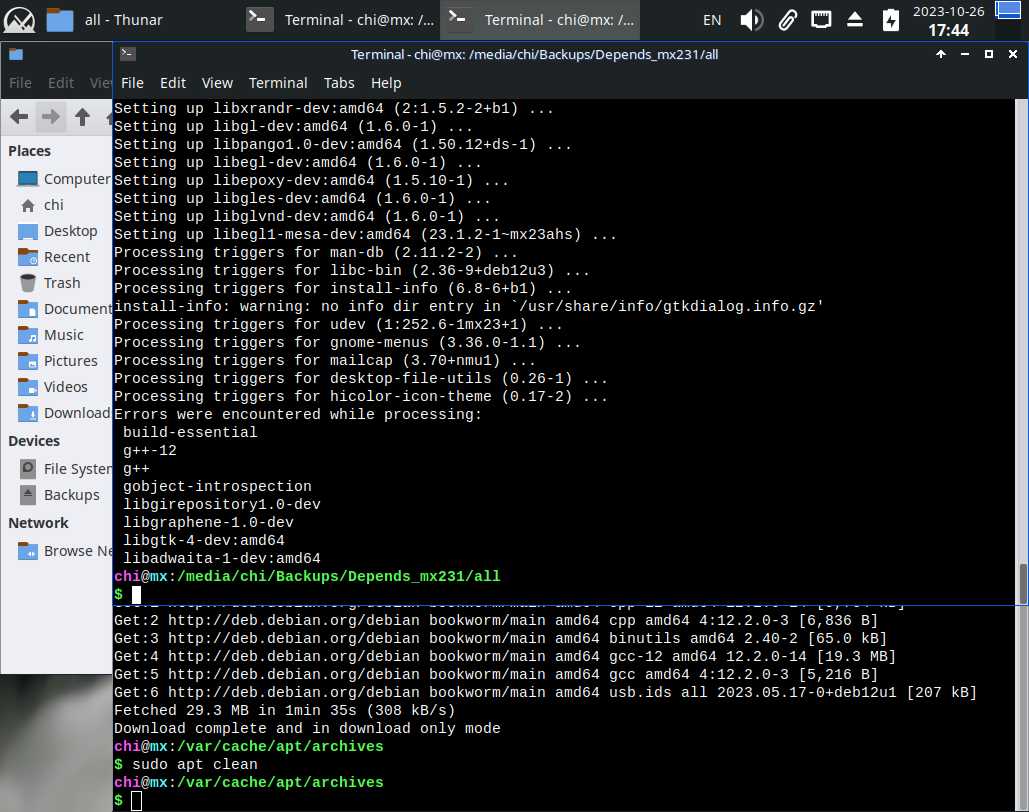Click the front terminal's vertical scrollbar handle
Image resolution: width=1029 pixels, height=812 pixels.
pos(1022,582)
